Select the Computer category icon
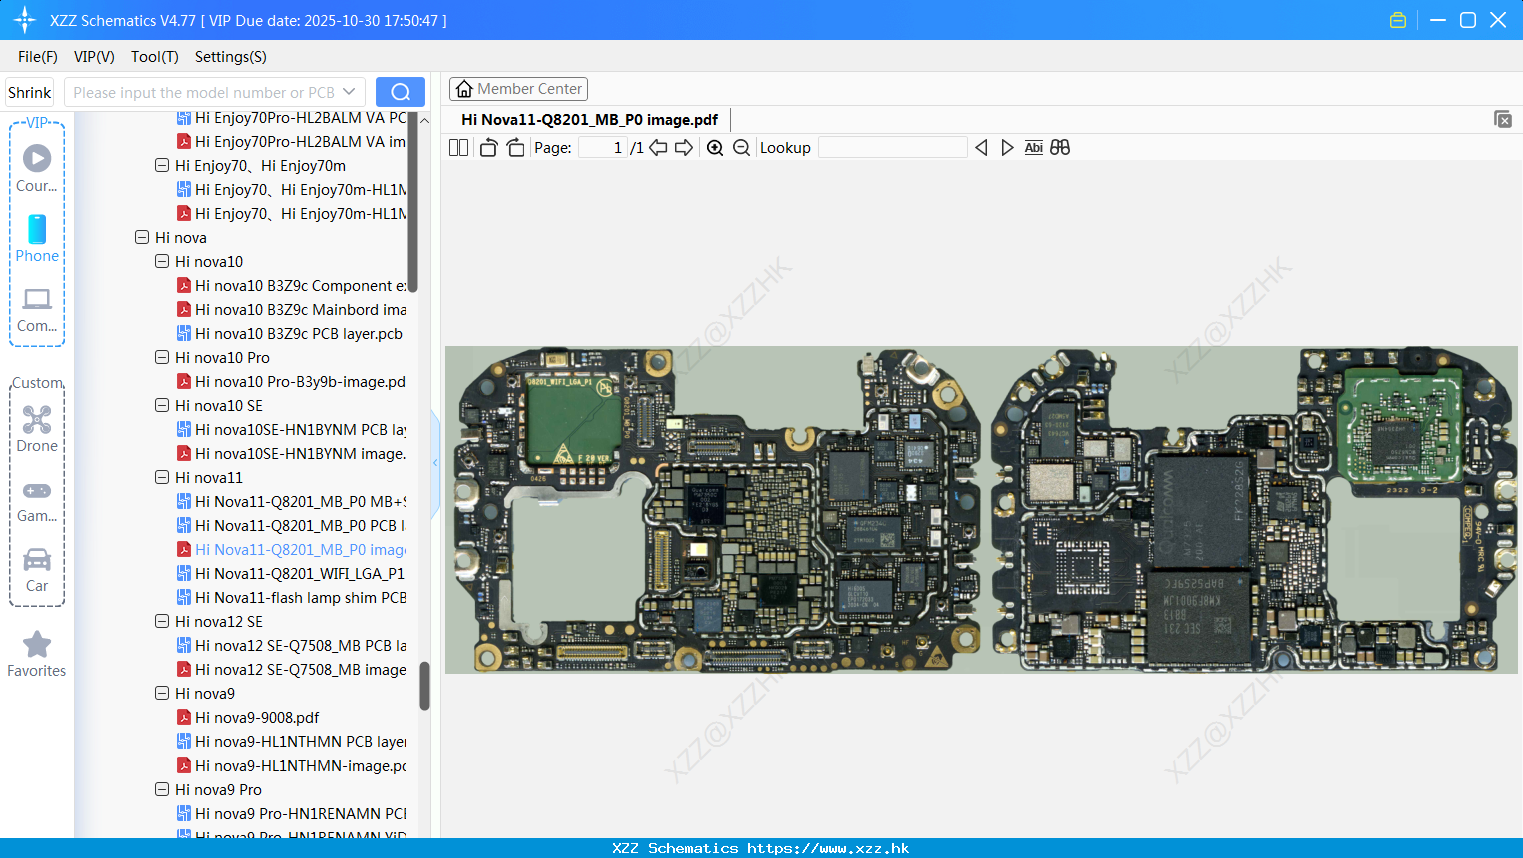The height and width of the screenshot is (858, 1523). (37, 298)
